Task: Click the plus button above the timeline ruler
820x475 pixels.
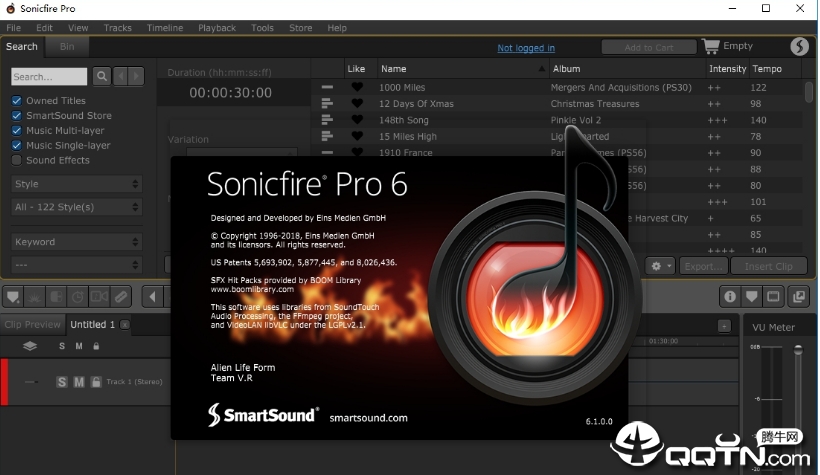Action: (x=724, y=326)
